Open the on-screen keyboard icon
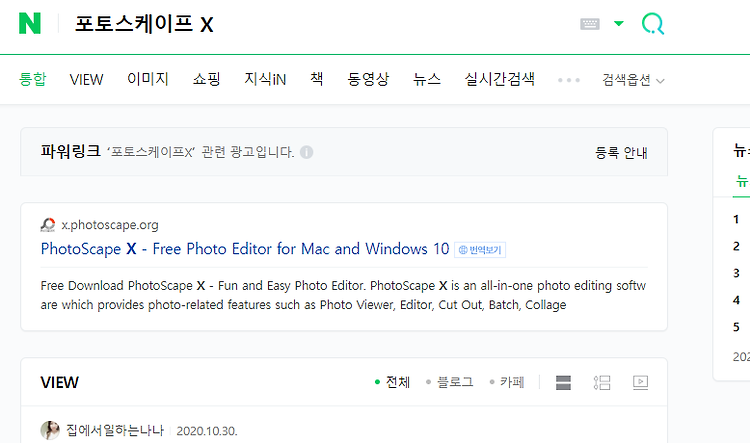Image resolution: width=750 pixels, height=443 pixels. pos(590,24)
